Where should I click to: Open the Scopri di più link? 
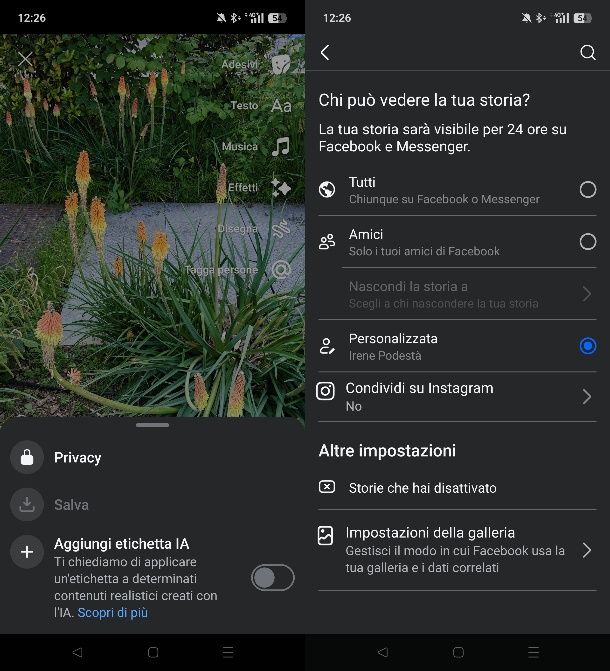[x=112, y=612]
